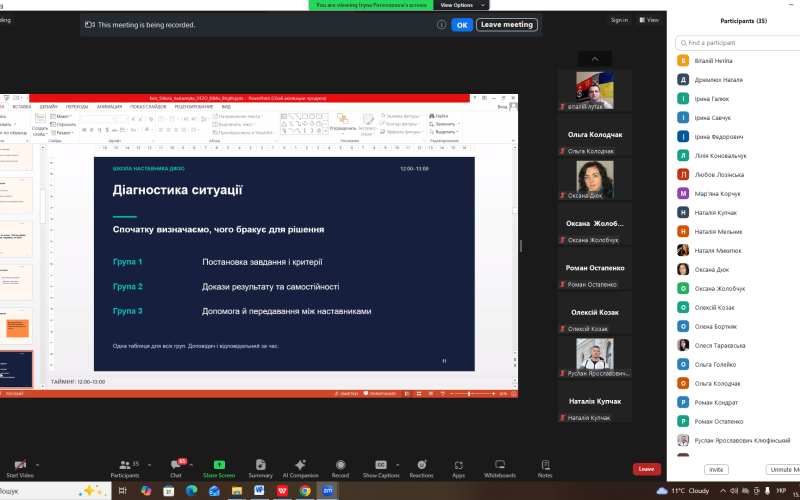Viewport: 800px width, 500px height.
Task: Click the zoom slider in PowerPoint status bar
Action: click(472, 394)
